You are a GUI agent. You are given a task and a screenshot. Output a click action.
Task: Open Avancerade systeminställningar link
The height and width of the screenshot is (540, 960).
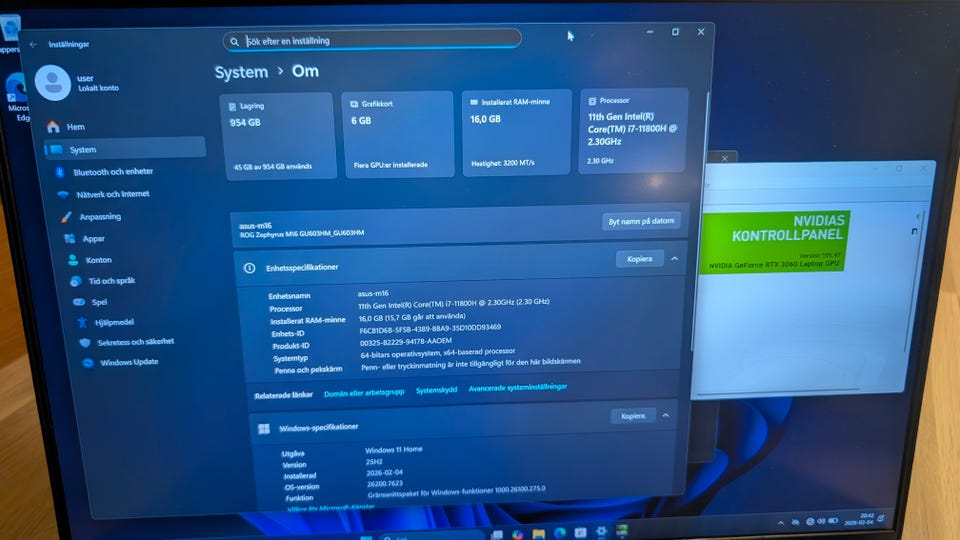[518, 388]
